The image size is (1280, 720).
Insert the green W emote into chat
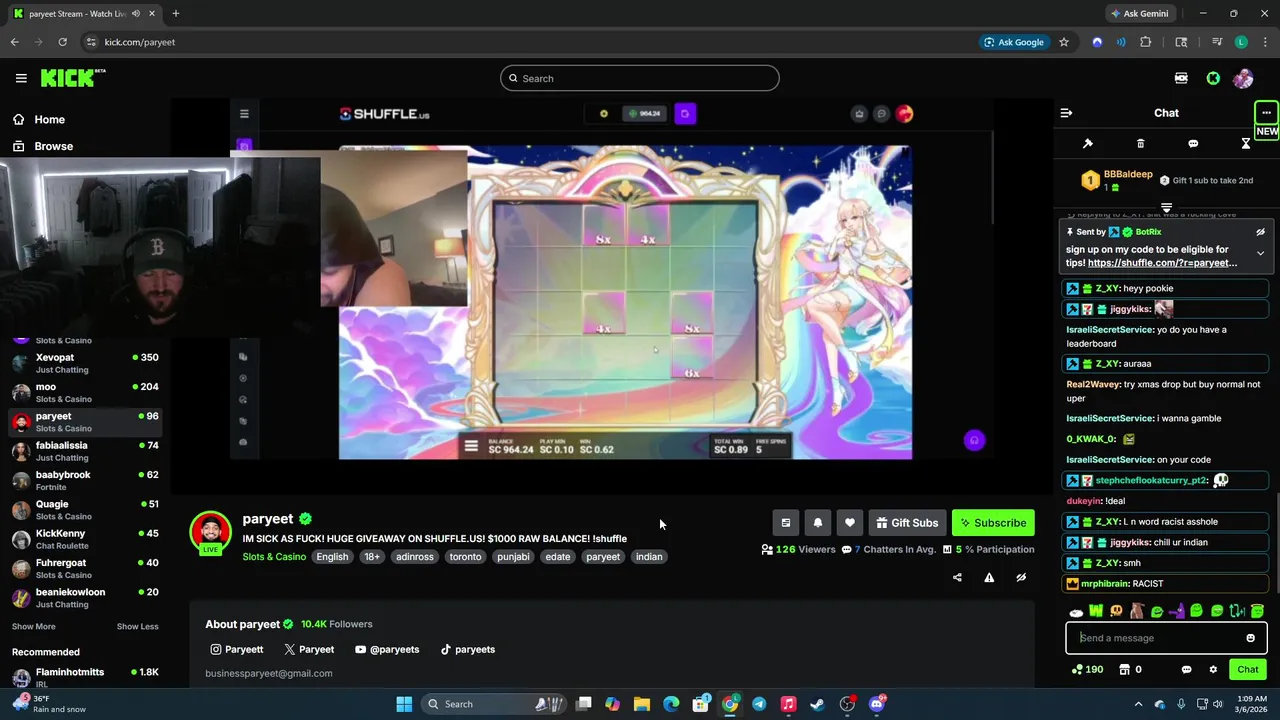coord(1096,611)
